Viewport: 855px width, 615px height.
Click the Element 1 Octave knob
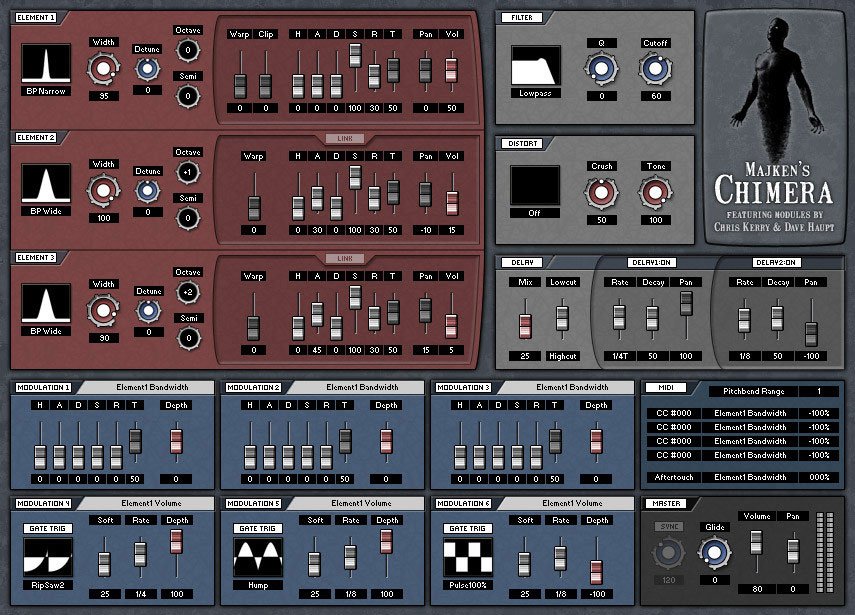188,50
